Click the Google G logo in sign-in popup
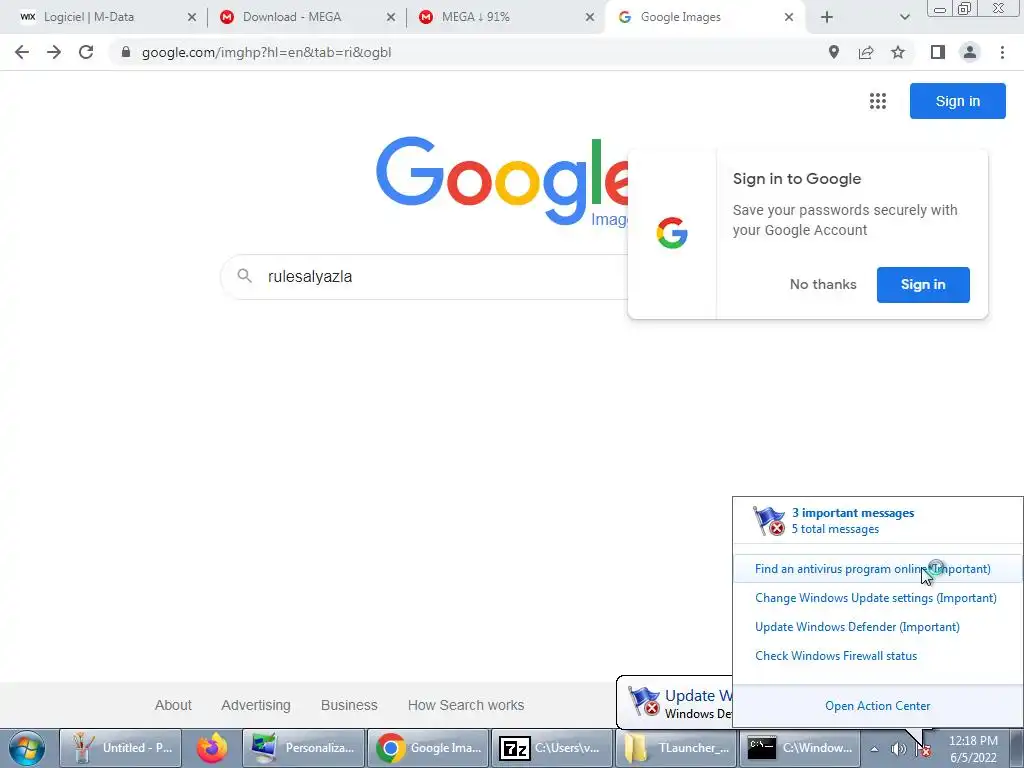This screenshot has width=1024, height=768. (x=672, y=233)
